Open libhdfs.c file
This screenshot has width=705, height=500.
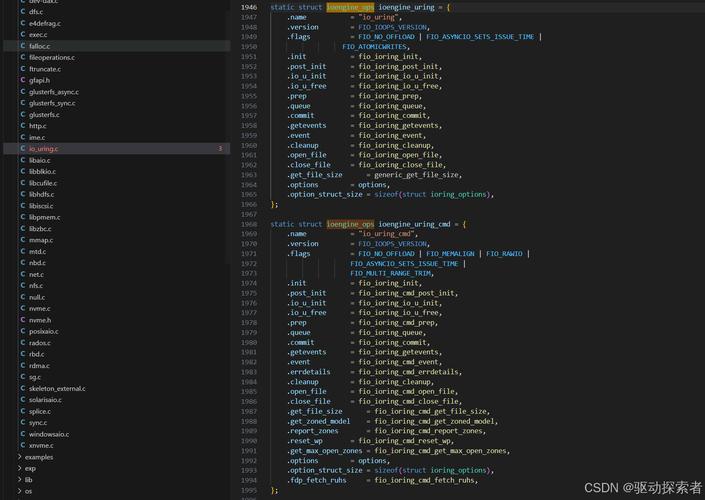click(x=41, y=194)
